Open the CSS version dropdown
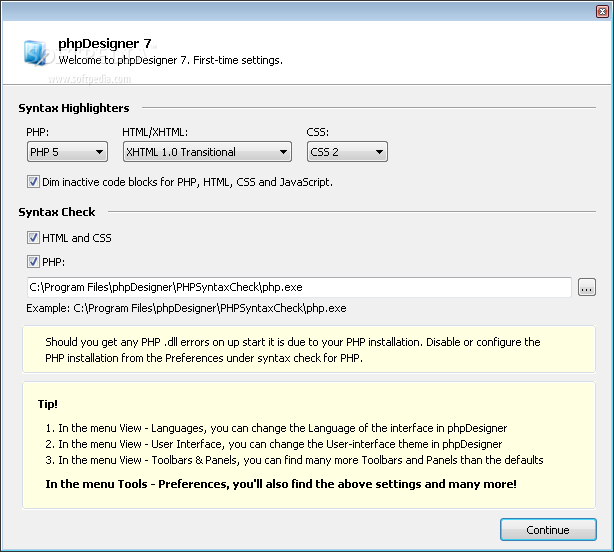Image resolution: width=614 pixels, height=552 pixels. tap(347, 152)
